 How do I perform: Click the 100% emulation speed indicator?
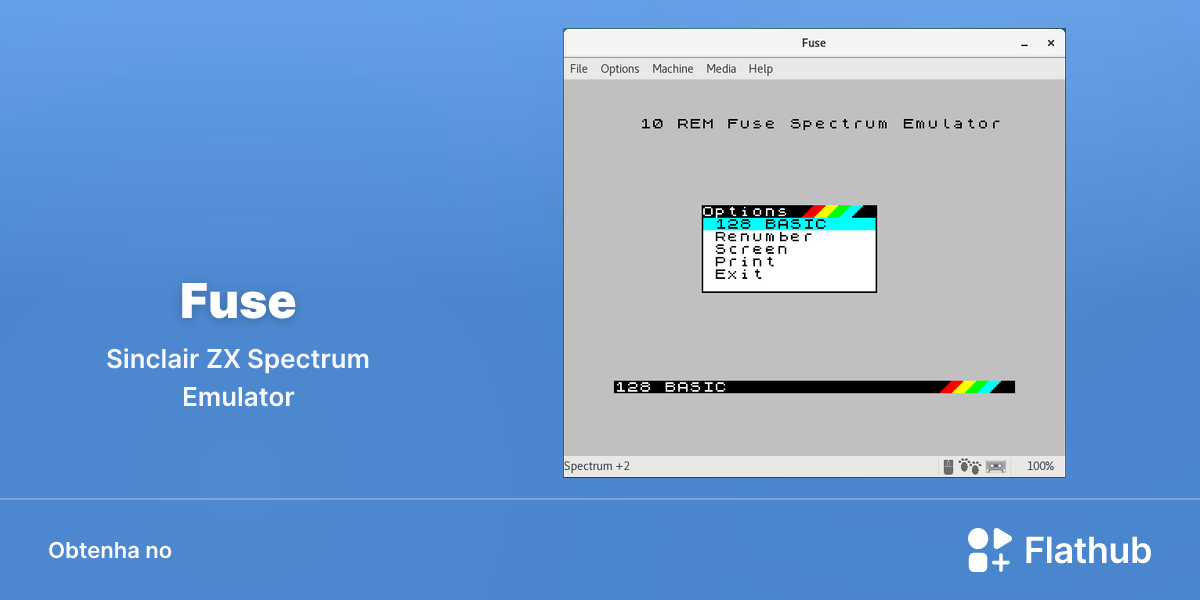(x=1040, y=466)
